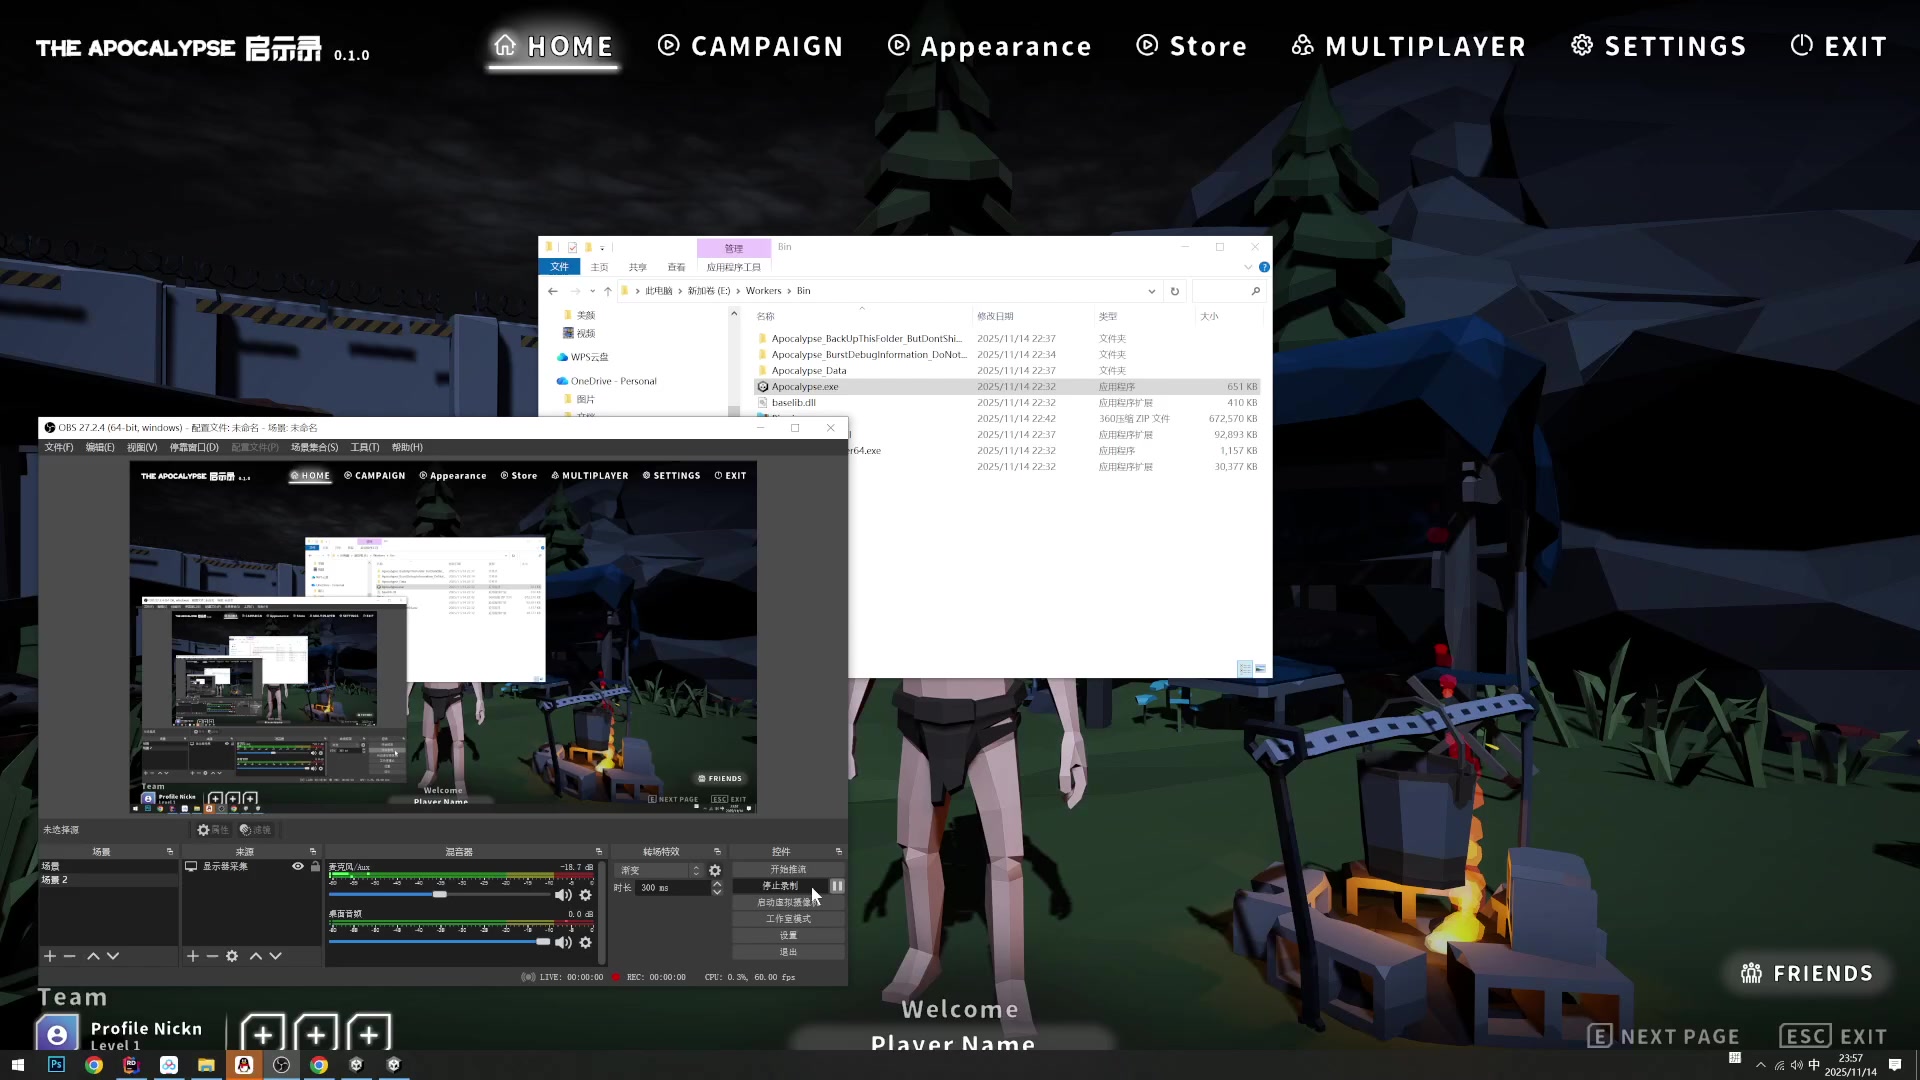Open transition properties gear icon
The image size is (1920, 1080).
(715, 871)
